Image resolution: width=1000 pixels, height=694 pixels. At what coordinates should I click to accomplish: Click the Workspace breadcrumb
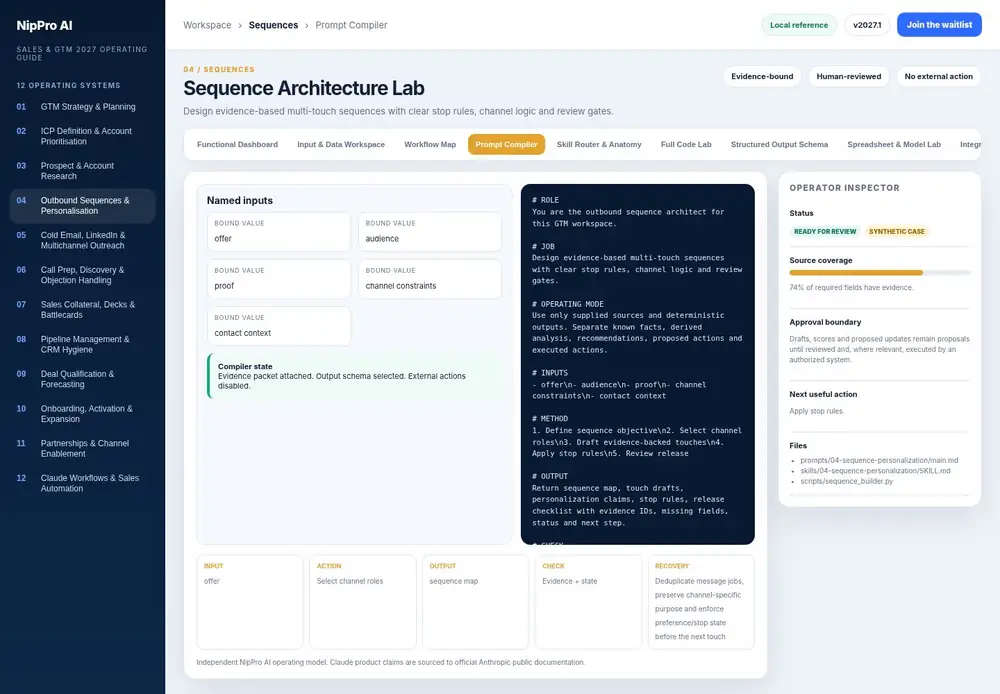pyautogui.click(x=207, y=25)
